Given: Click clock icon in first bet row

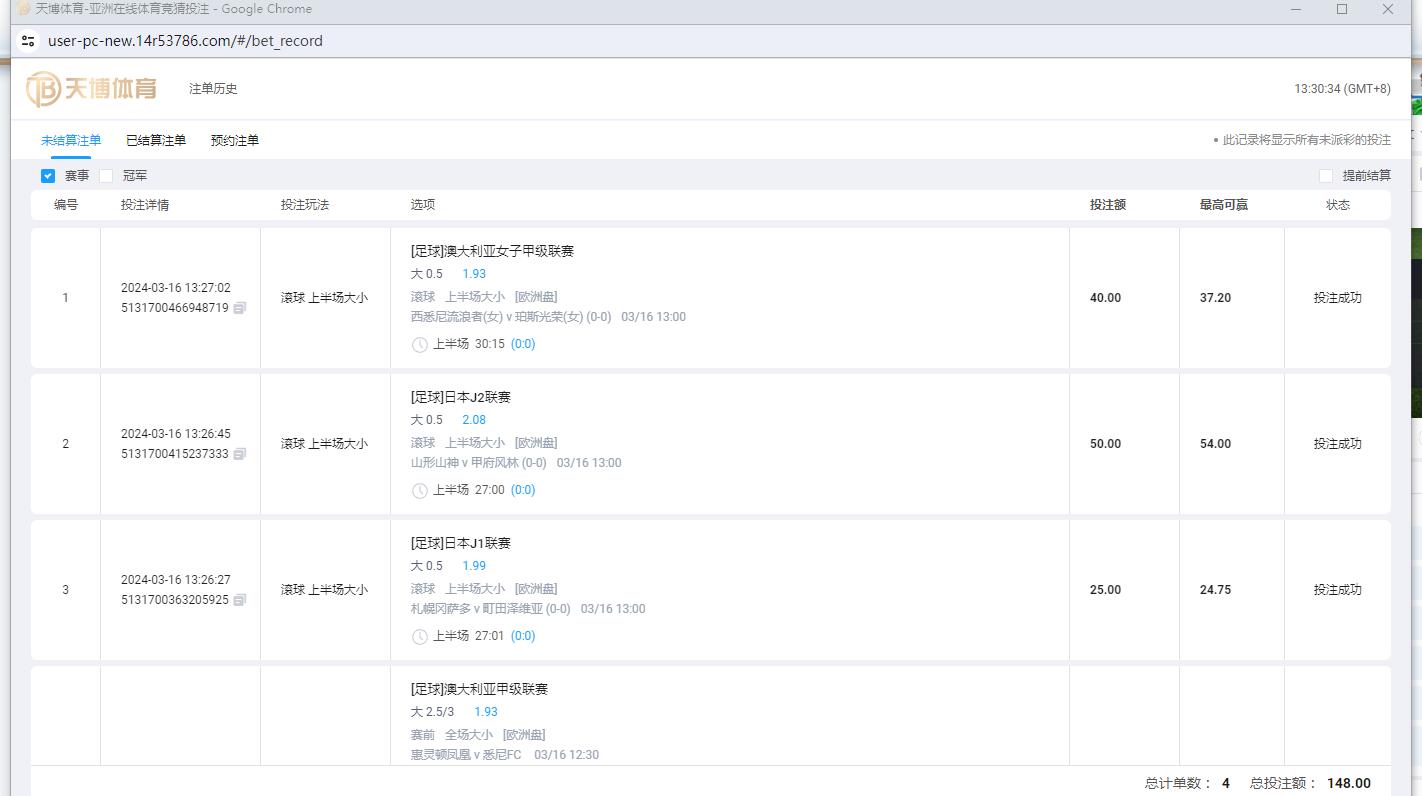Looking at the screenshot, I should pos(420,344).
